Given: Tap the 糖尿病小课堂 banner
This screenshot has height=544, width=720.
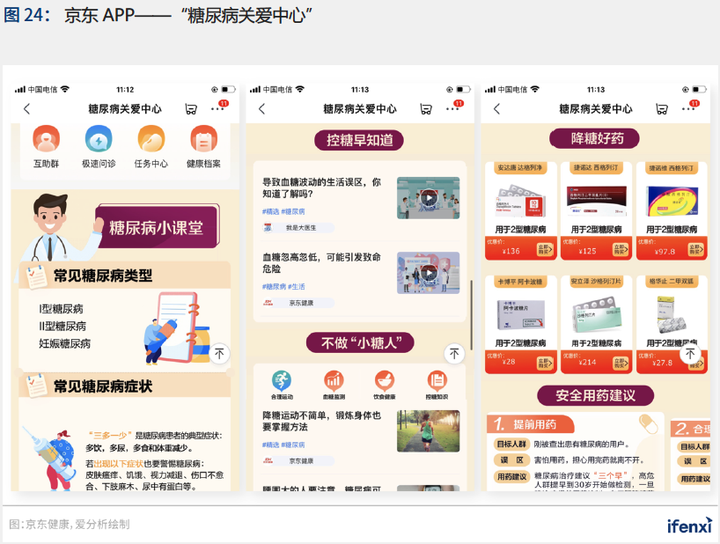Looking at the screenshot, I should coord(157,227).
